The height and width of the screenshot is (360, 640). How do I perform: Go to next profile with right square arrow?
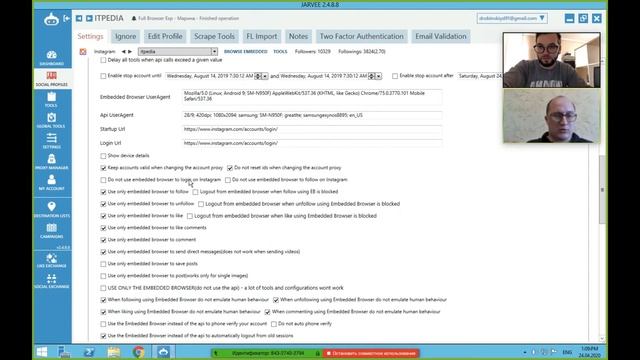[x=89, y=18]
